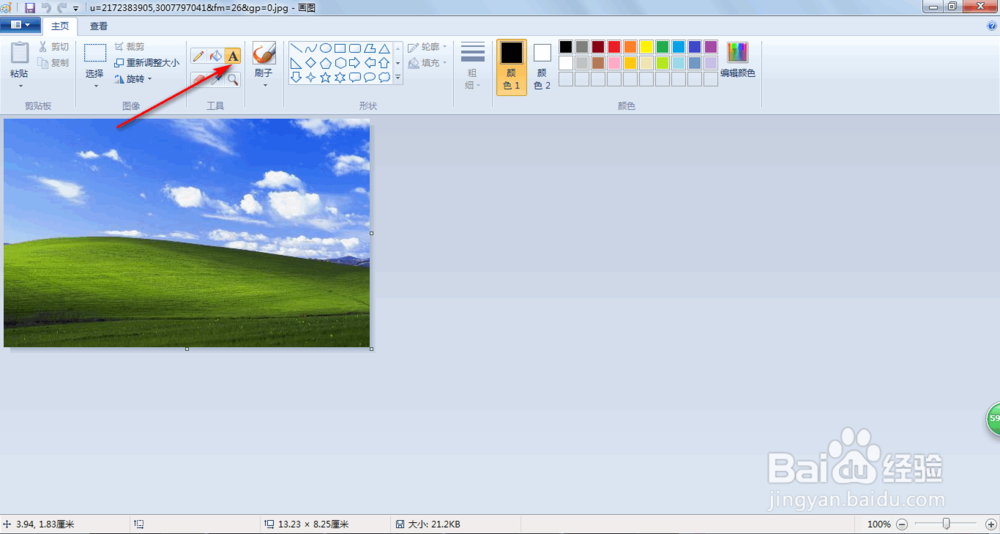Screen dimensions: 1000x534
Task: Choose the Rounded rectangular callout shape
Action: tap(355, 77)
